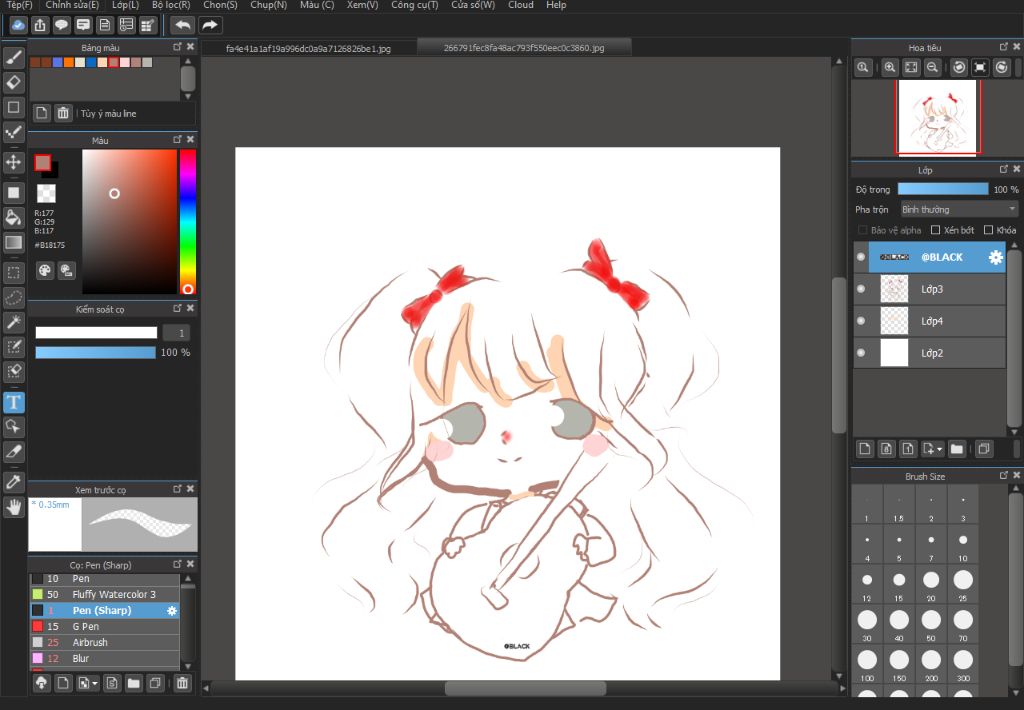Open add-brush dropdown in brush panel

95,683
